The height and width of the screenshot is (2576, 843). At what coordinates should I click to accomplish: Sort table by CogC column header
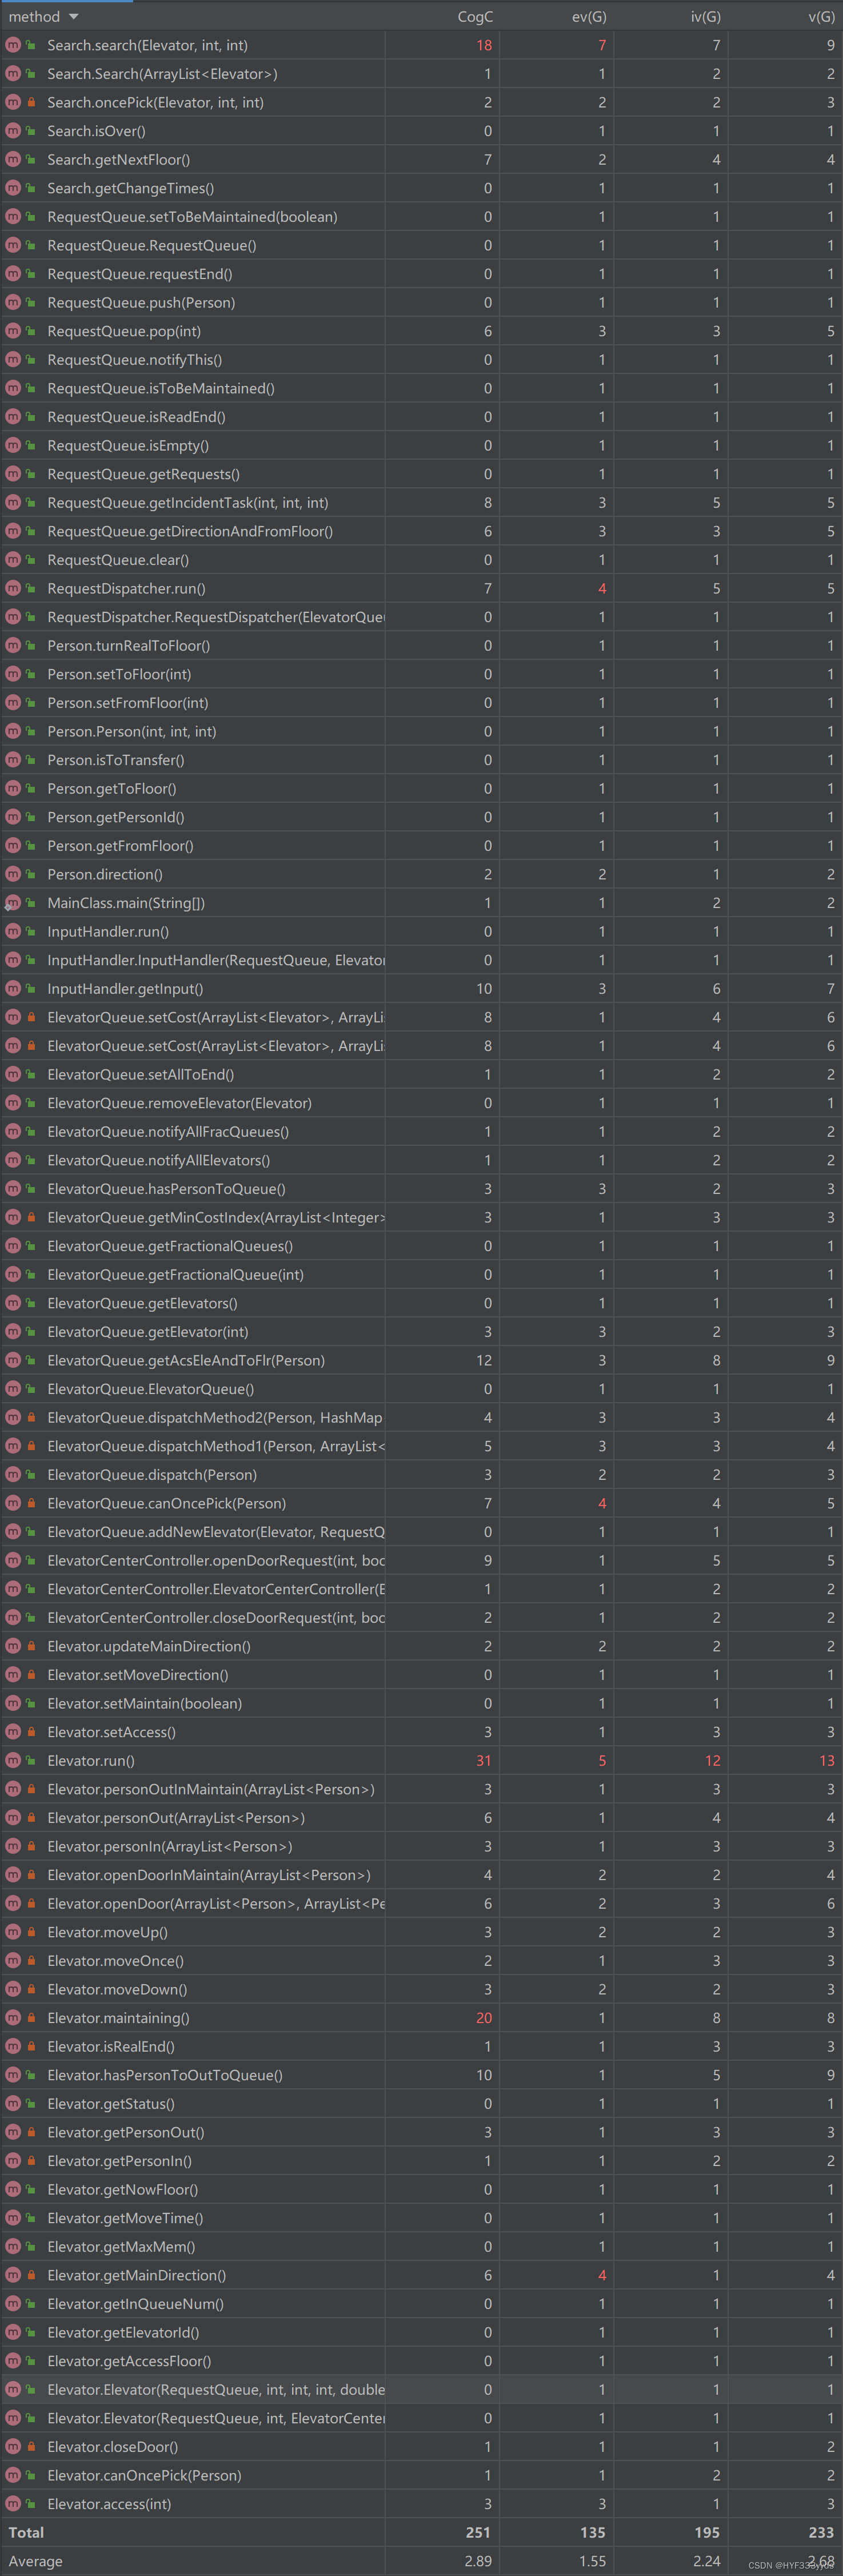click(x=475, y=17)
